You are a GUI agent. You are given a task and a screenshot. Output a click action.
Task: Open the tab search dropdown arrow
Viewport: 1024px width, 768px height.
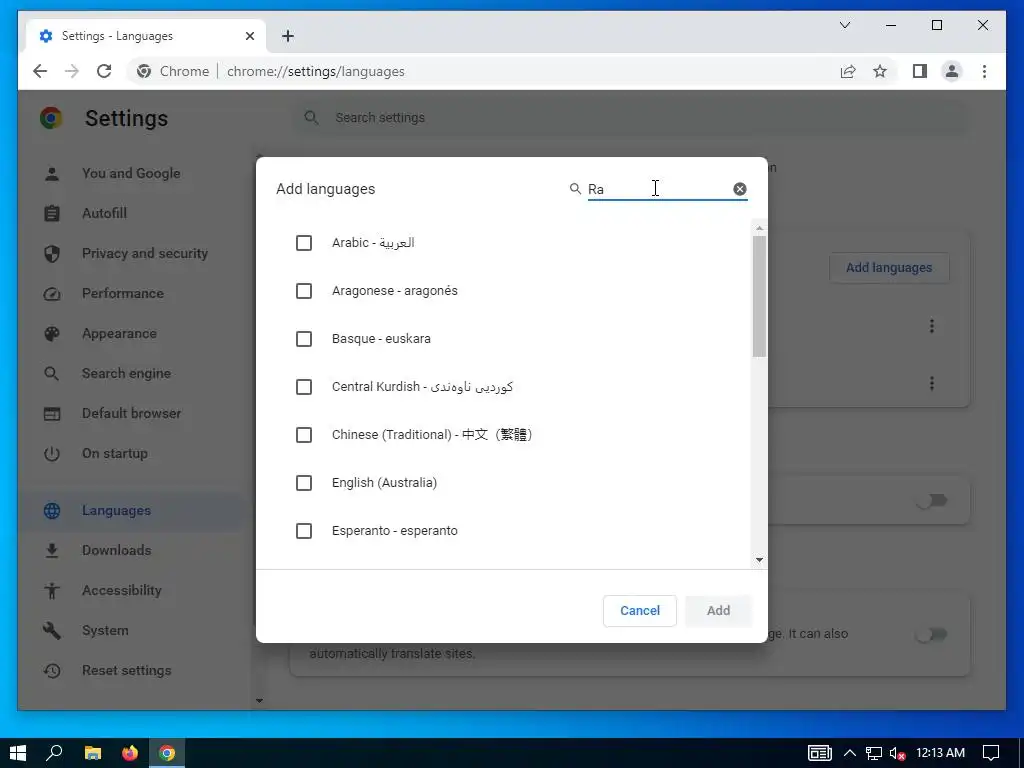tap(844, 25)
